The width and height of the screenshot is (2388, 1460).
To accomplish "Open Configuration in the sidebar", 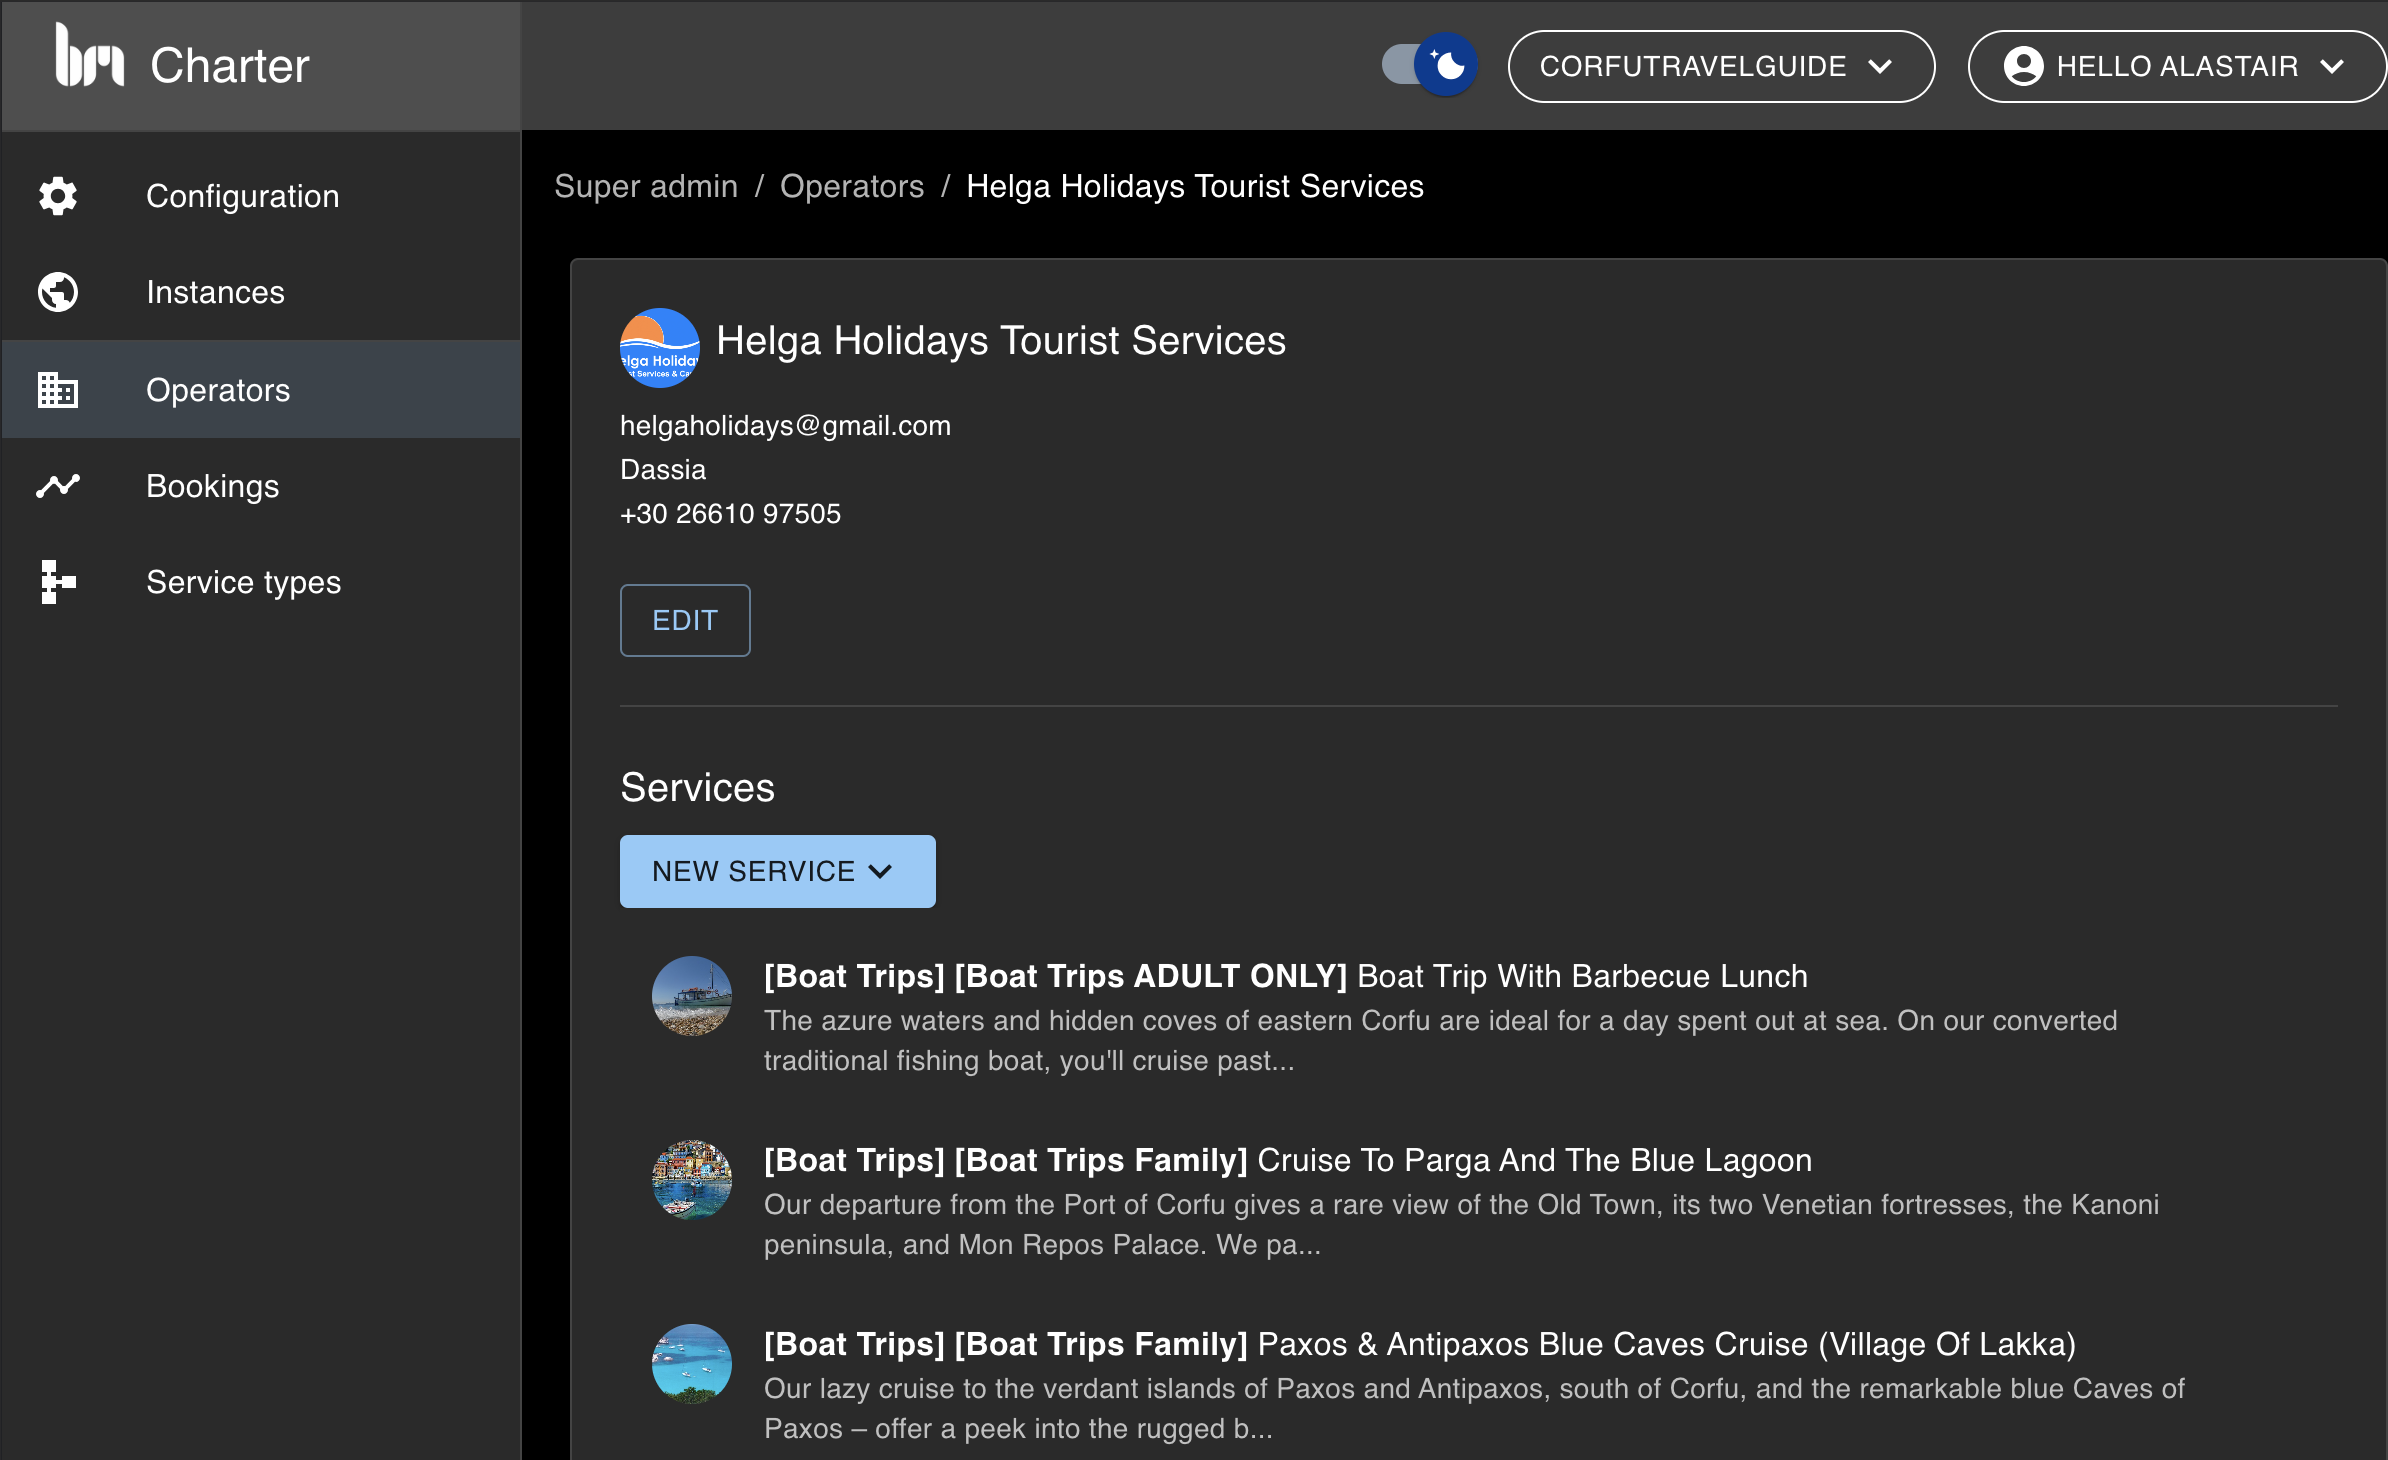I will [x=261, y=196].
